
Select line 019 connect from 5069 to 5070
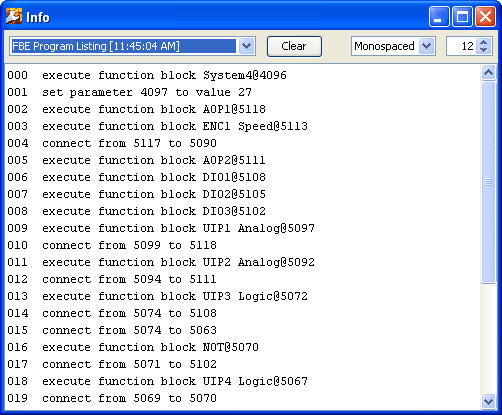click(112, 398)
